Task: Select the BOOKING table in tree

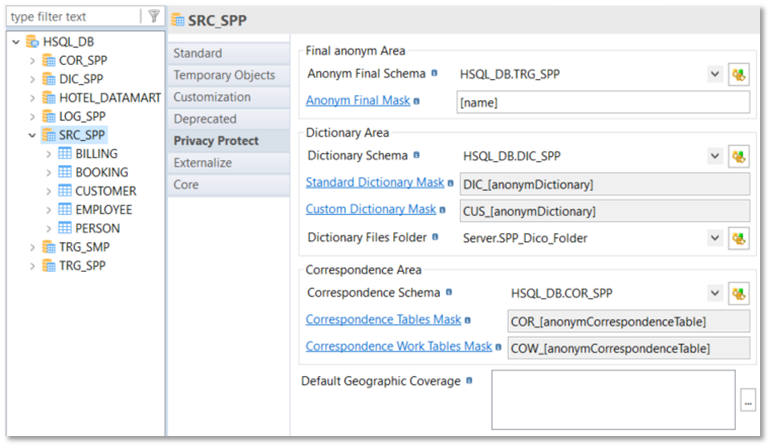Action: (x=101, y=173)
